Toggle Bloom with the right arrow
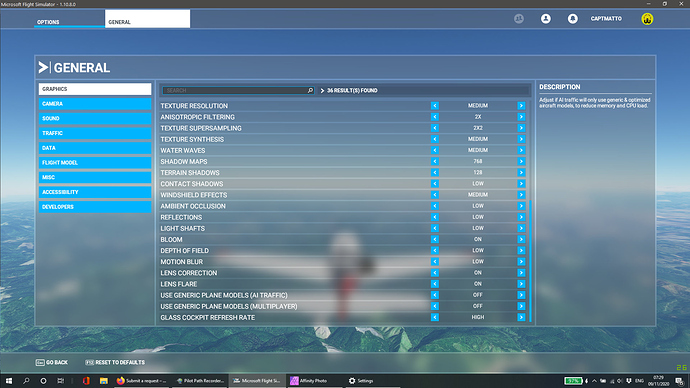Image resolution: width=690 pixels, height=388 pixels. tap(521, 239)
